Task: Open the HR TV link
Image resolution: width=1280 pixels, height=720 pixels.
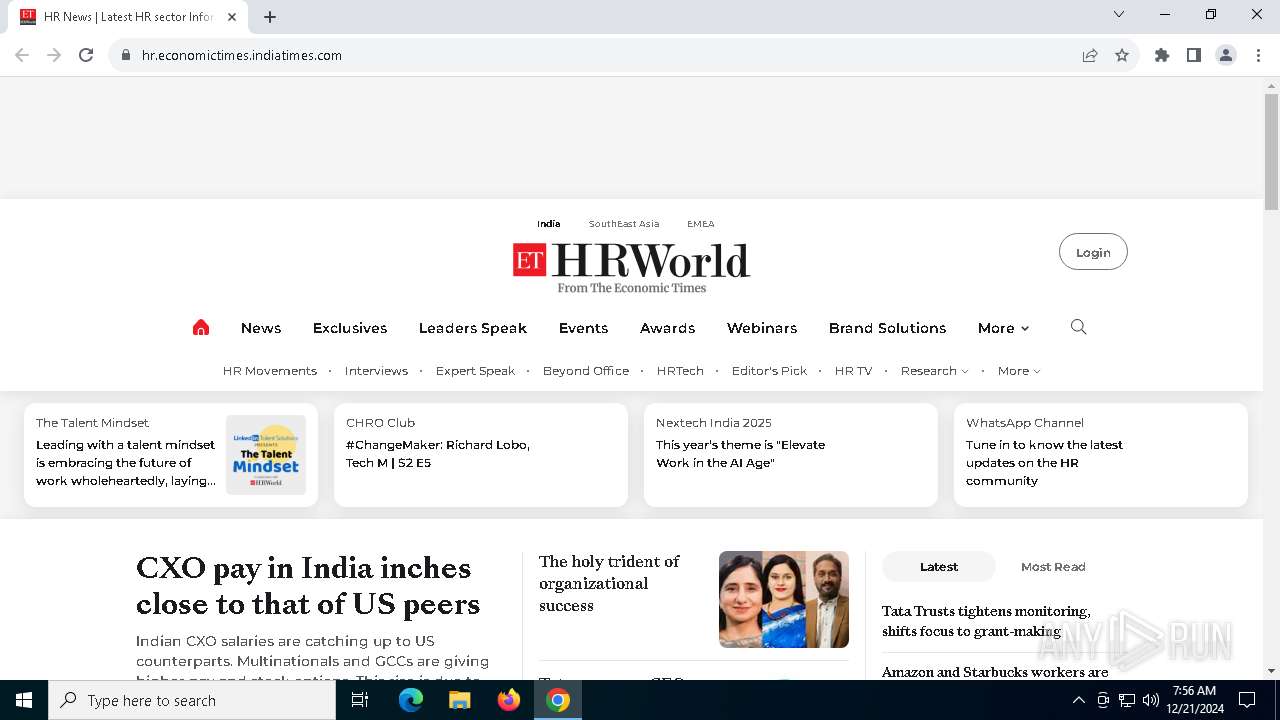Action: 853,371
